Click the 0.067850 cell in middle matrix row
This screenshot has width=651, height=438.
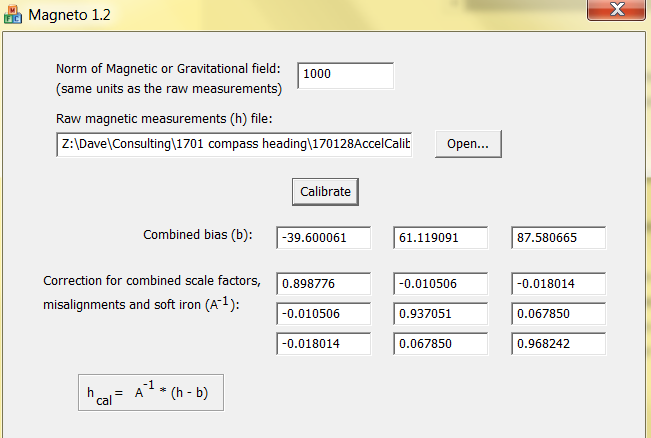point(559,314)
